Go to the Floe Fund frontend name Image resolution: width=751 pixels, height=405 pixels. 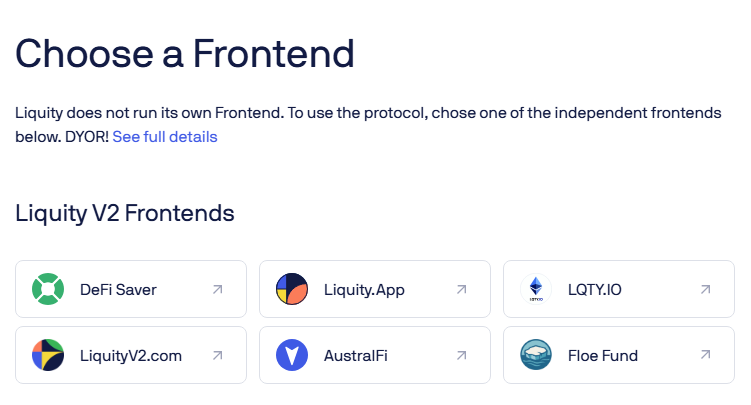[602, 355]
